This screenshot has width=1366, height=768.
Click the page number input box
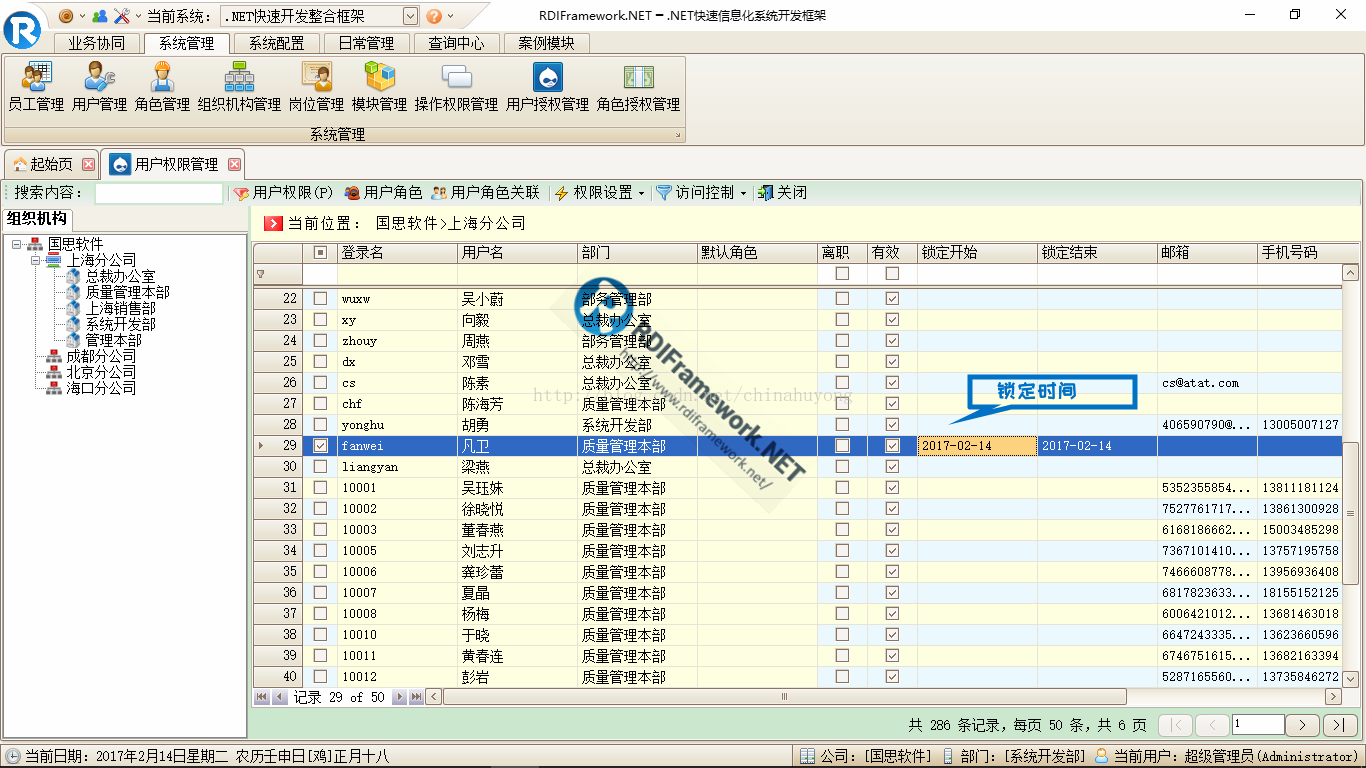(1258, 725)
